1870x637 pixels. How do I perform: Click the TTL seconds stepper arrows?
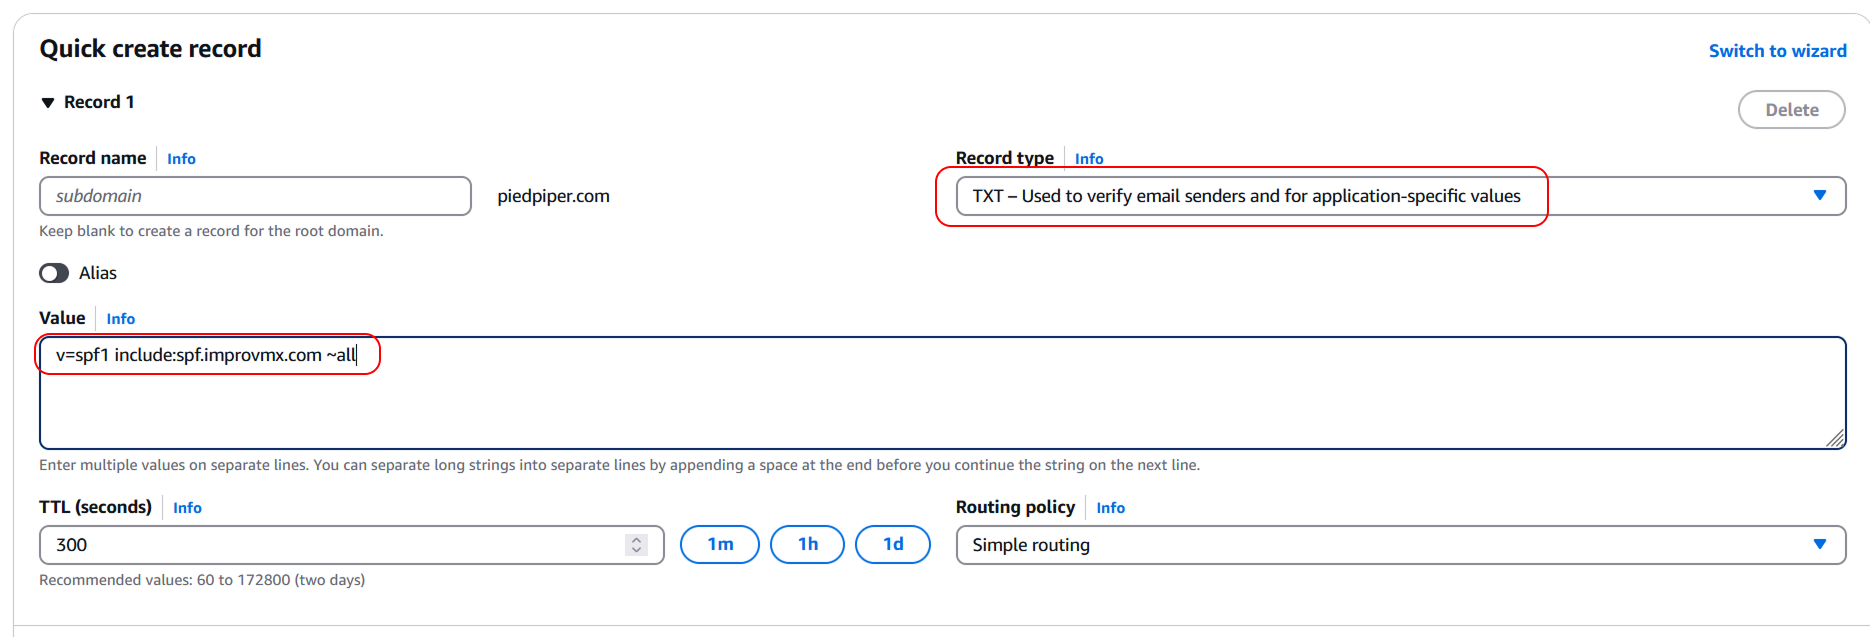[636, 545]
